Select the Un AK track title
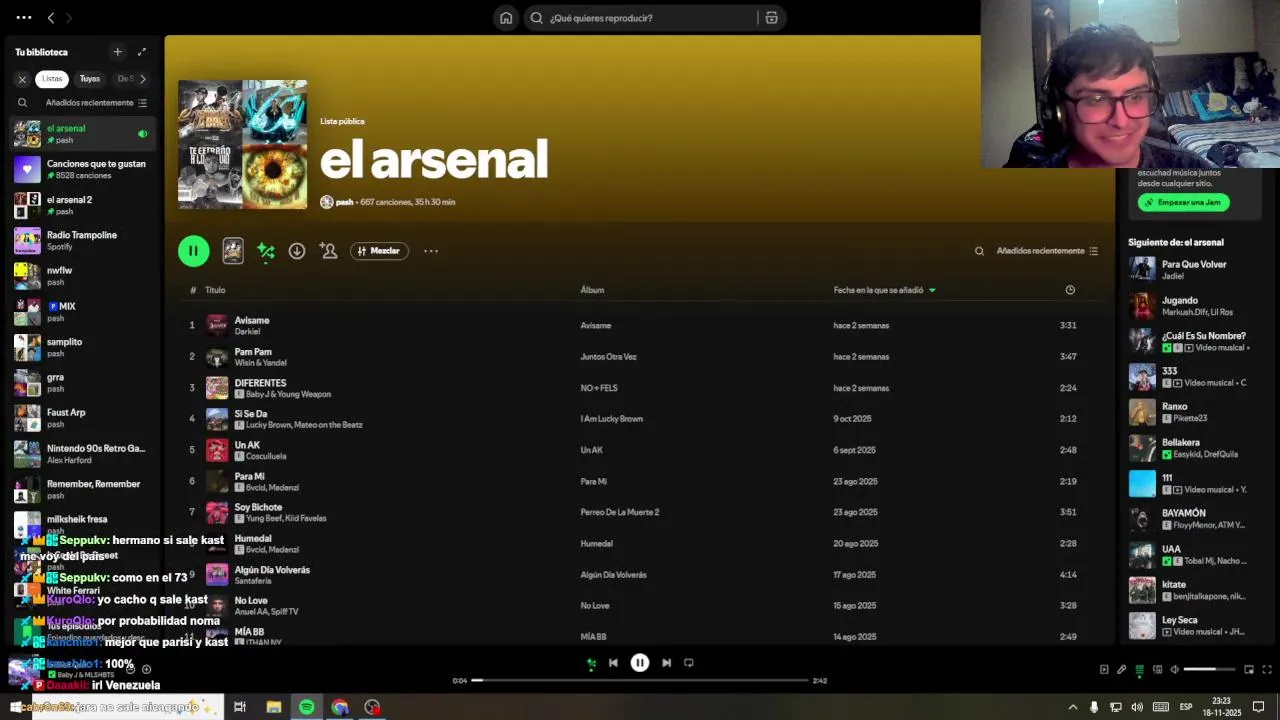This screenshot has width=1280, height=720. coord(247,445)
